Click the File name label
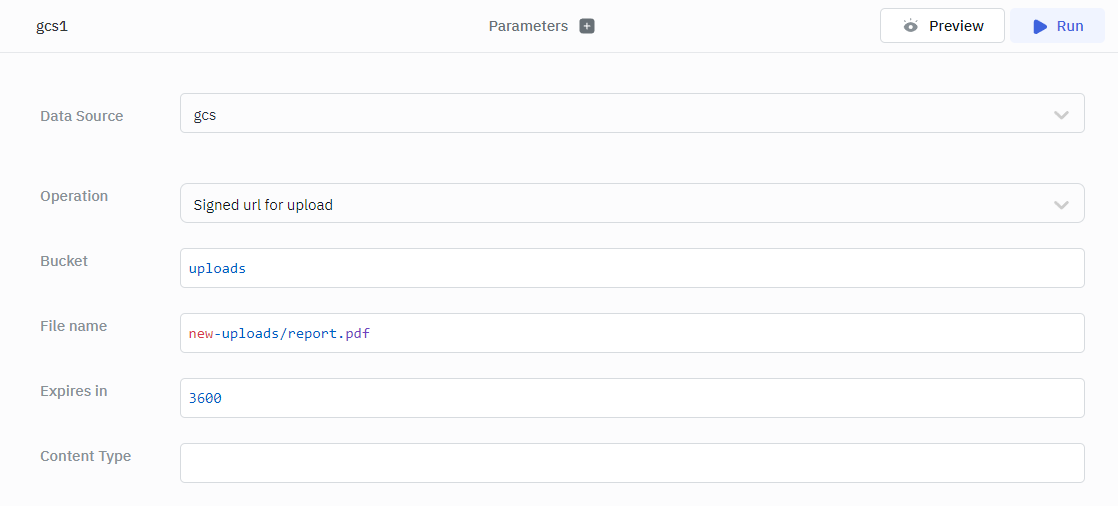Image resolution: width=1118 pixels, height=506 pixels. tap(73, 326)
